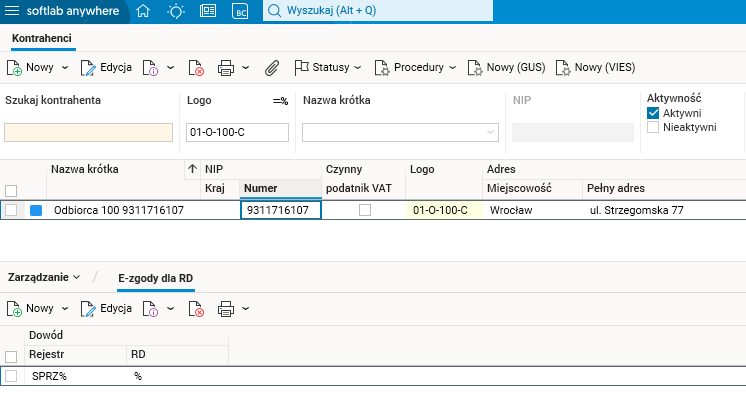Open the hamburger main menu
This screenshot has width=746, height=416.
[x=14, y=12]
